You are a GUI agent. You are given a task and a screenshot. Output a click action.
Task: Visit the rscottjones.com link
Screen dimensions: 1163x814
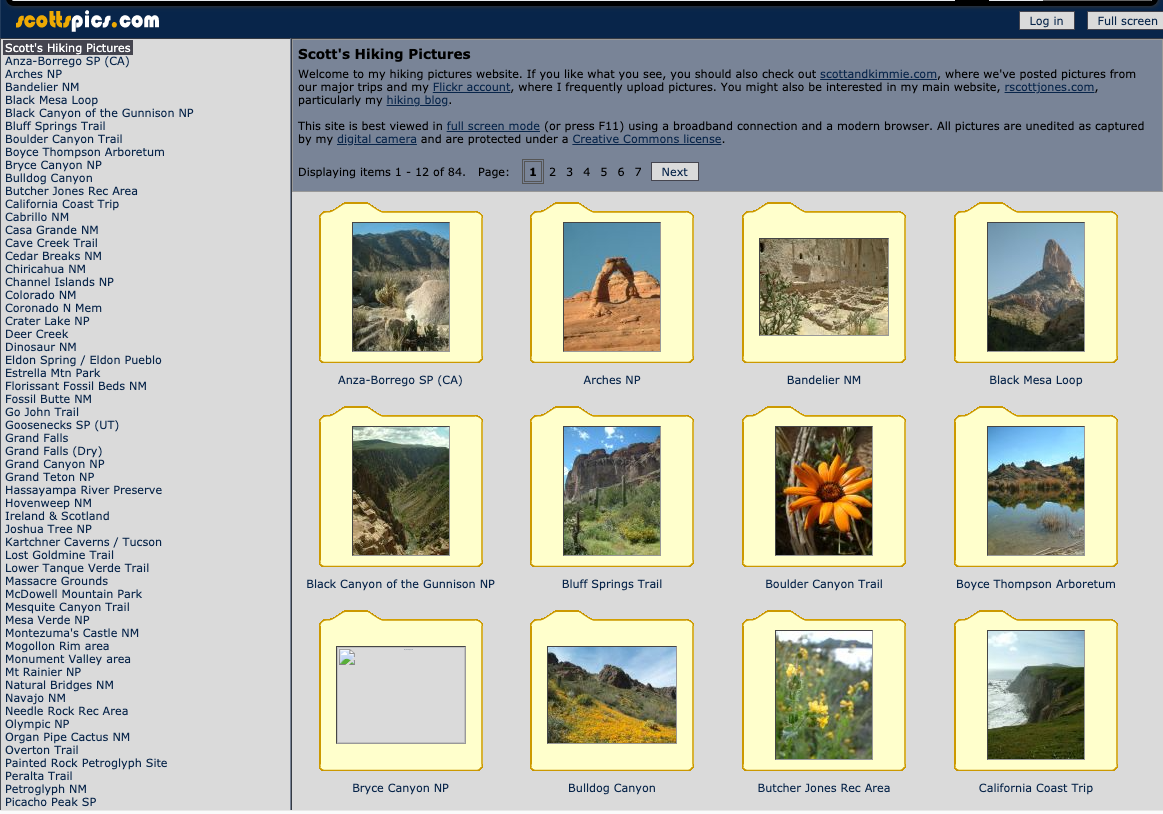pos(1050,87)
